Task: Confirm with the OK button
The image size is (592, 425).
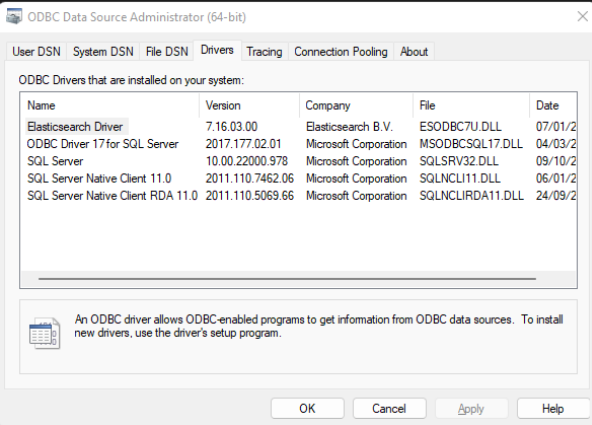Action: coord(307,408)
